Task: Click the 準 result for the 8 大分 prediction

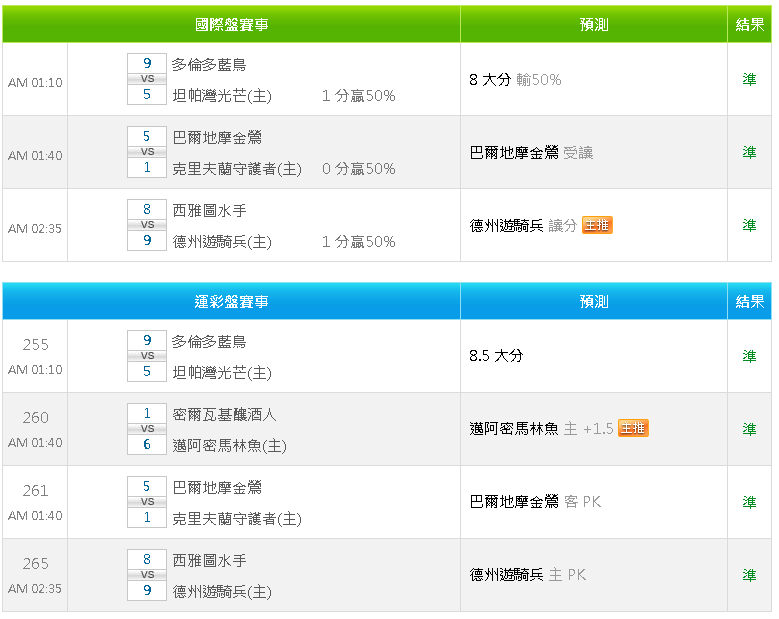Action: point(749,79)
